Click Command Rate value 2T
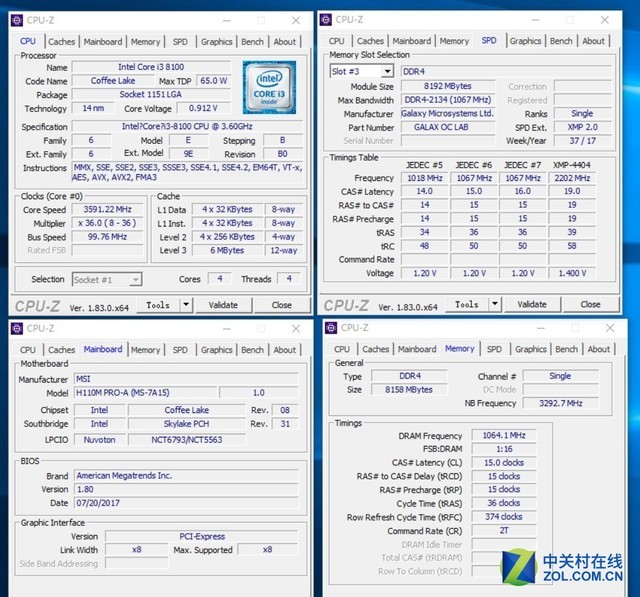This screenshot has height=597, width=640. point(504,530)
